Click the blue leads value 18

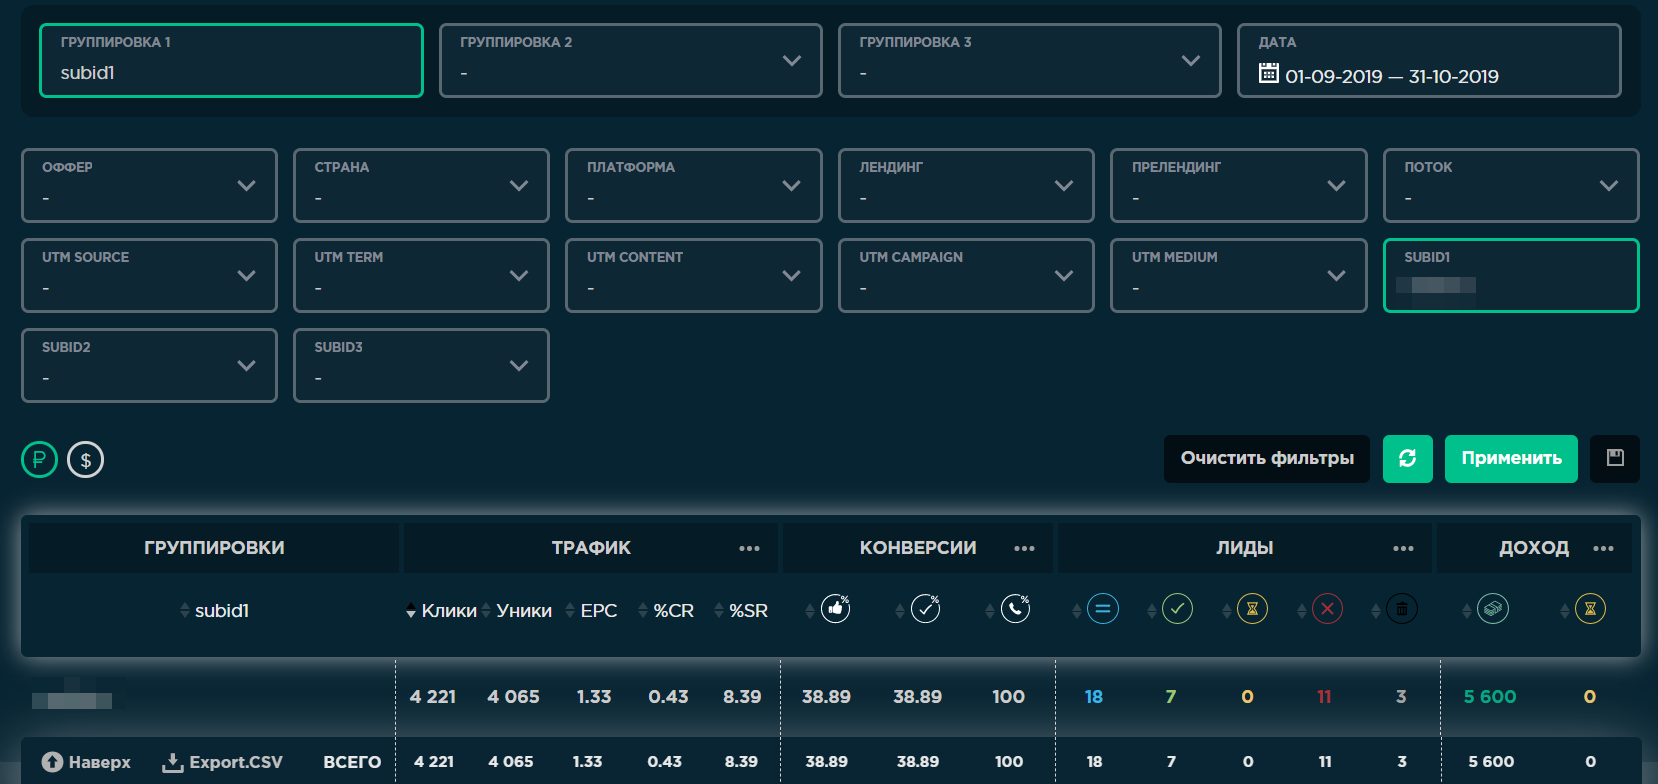tap(1094, 697)
